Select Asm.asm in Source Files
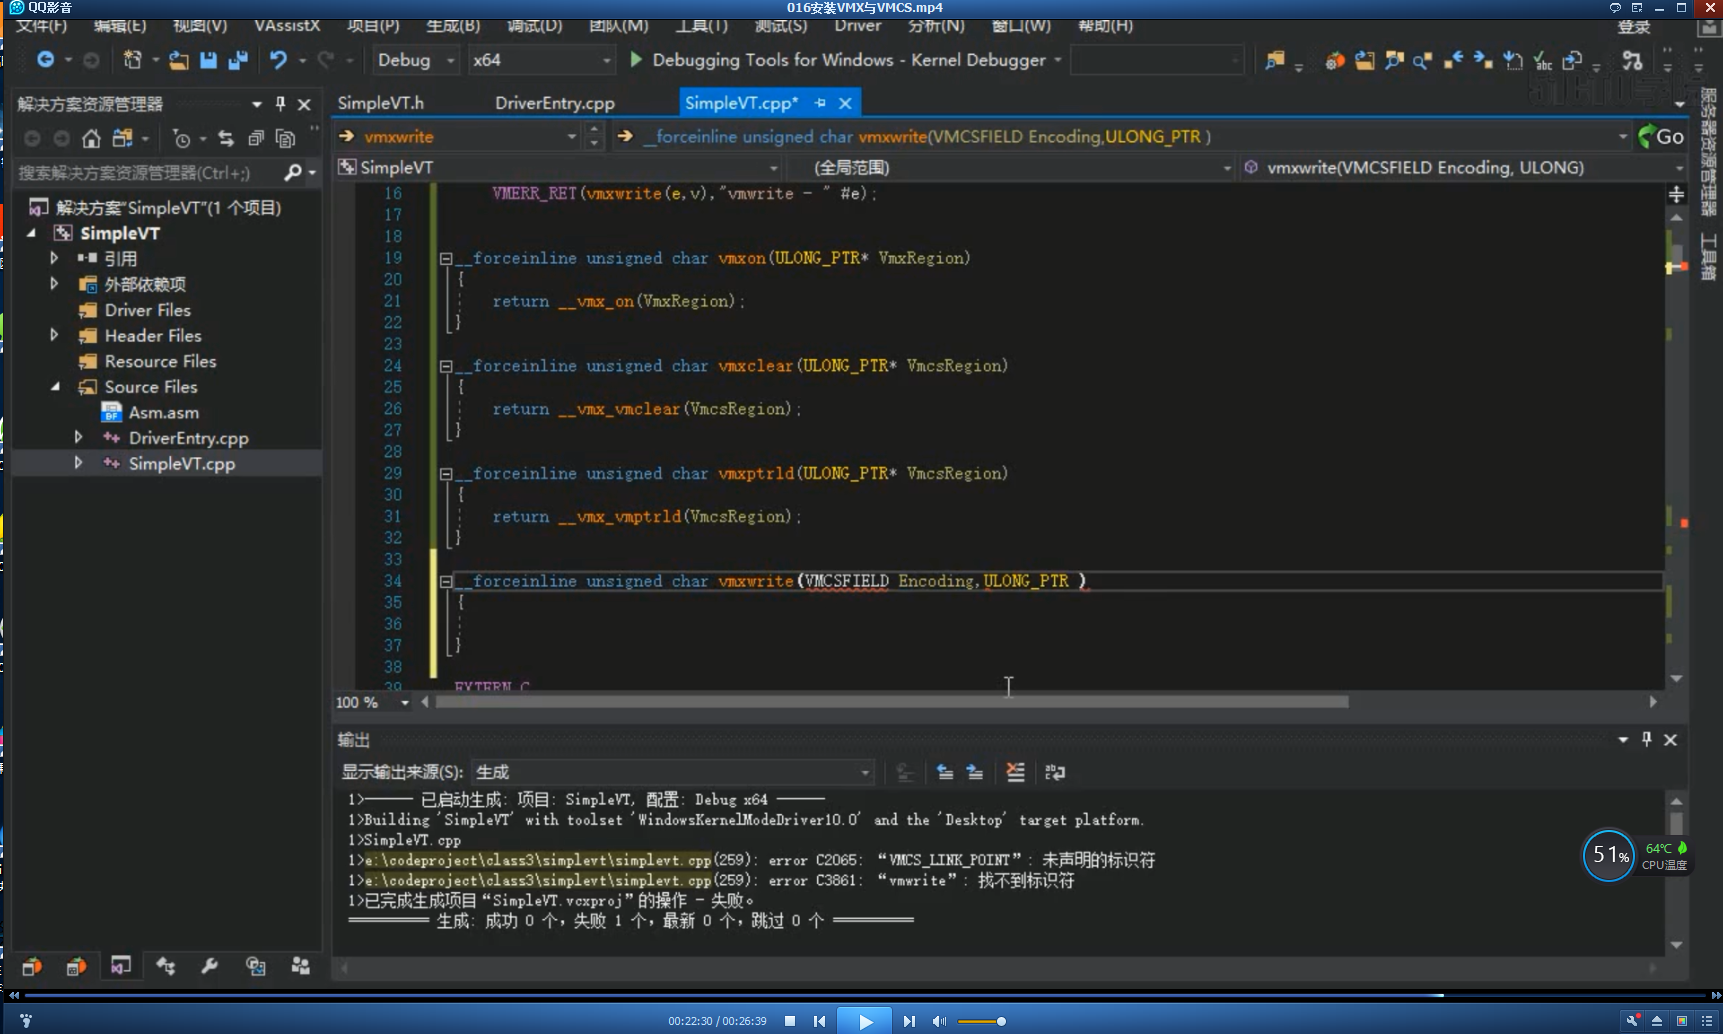This screenshot has height=1034, width=1723. coord(163,412)
